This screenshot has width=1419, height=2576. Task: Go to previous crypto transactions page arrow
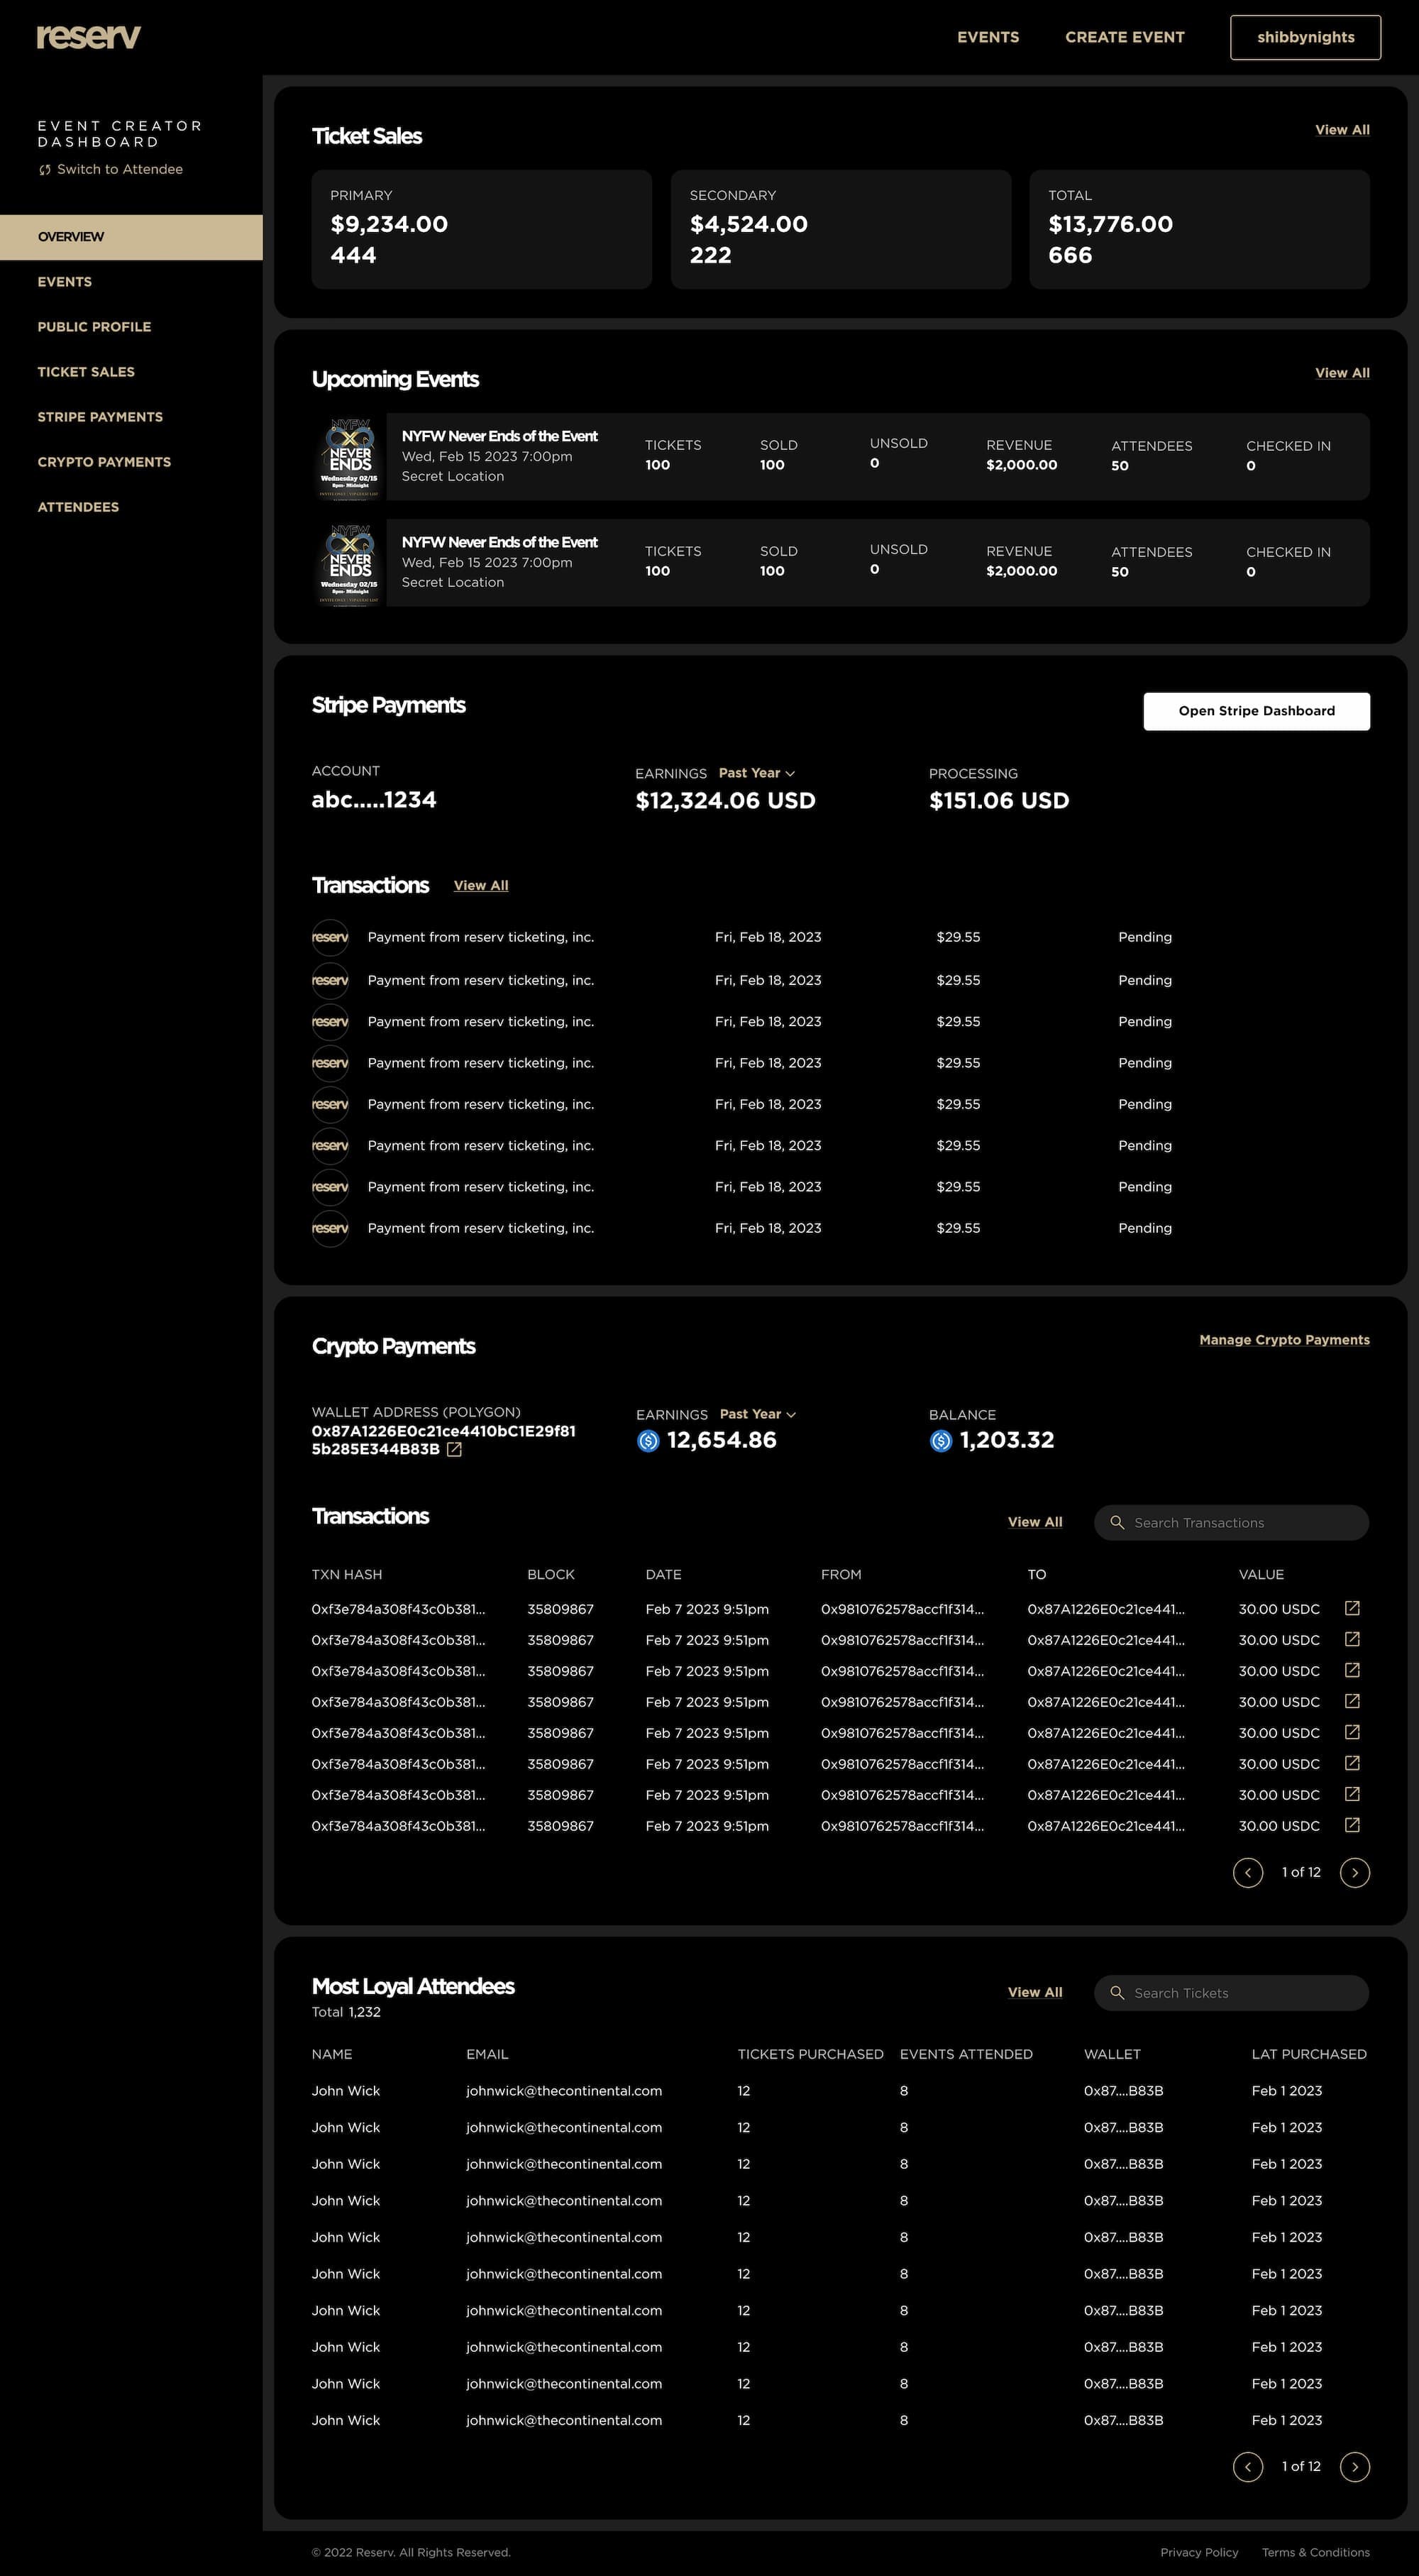click(1247, 1872)
